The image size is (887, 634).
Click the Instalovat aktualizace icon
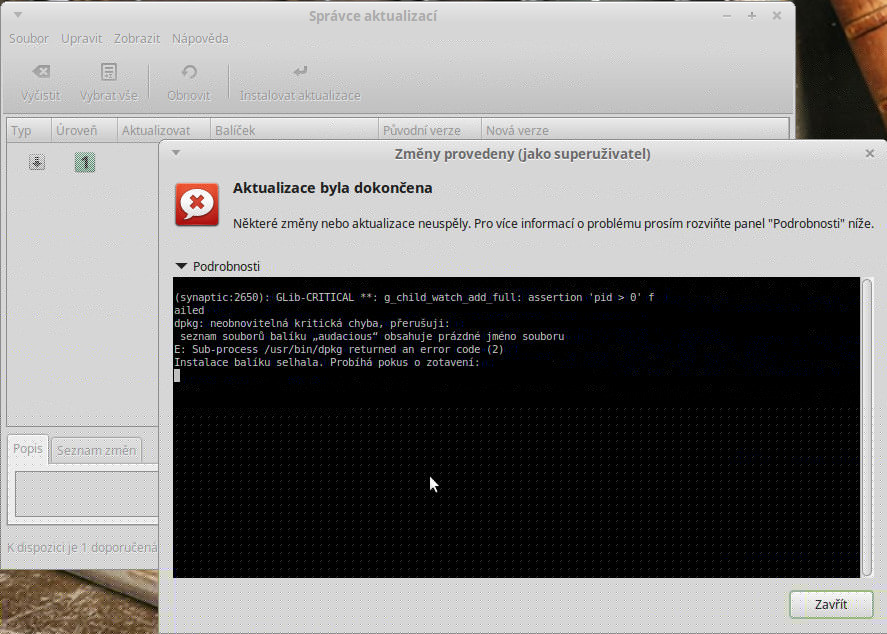[x=300, y=72]
